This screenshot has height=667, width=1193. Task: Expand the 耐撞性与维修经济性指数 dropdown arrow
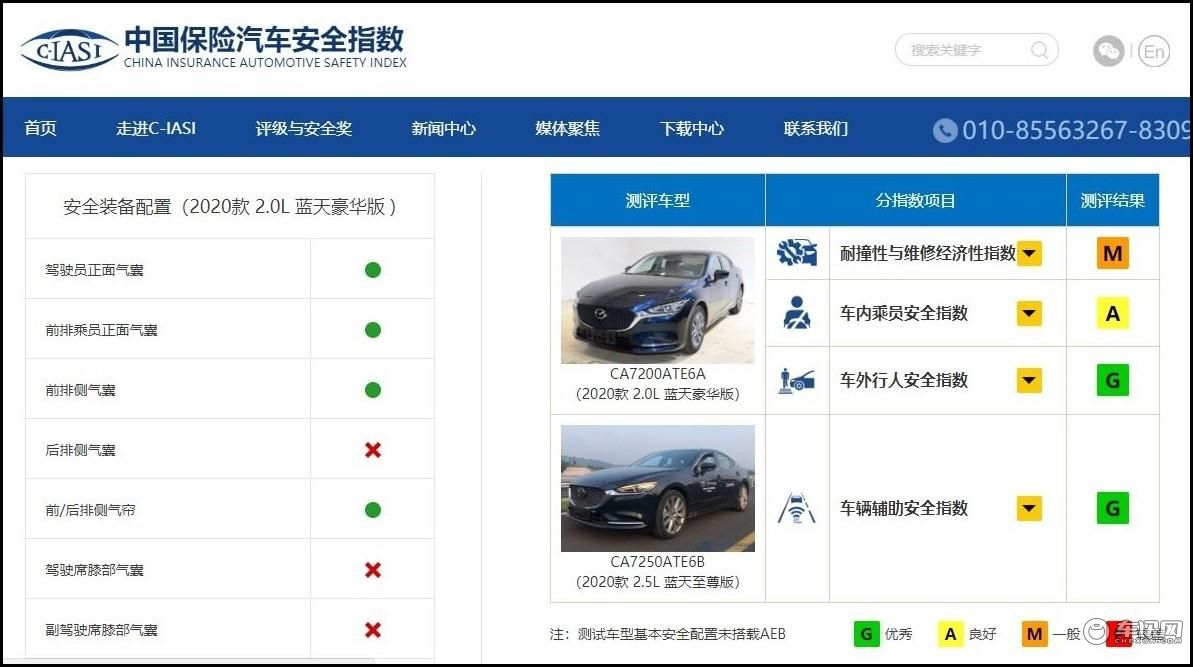click(1029, 253)
